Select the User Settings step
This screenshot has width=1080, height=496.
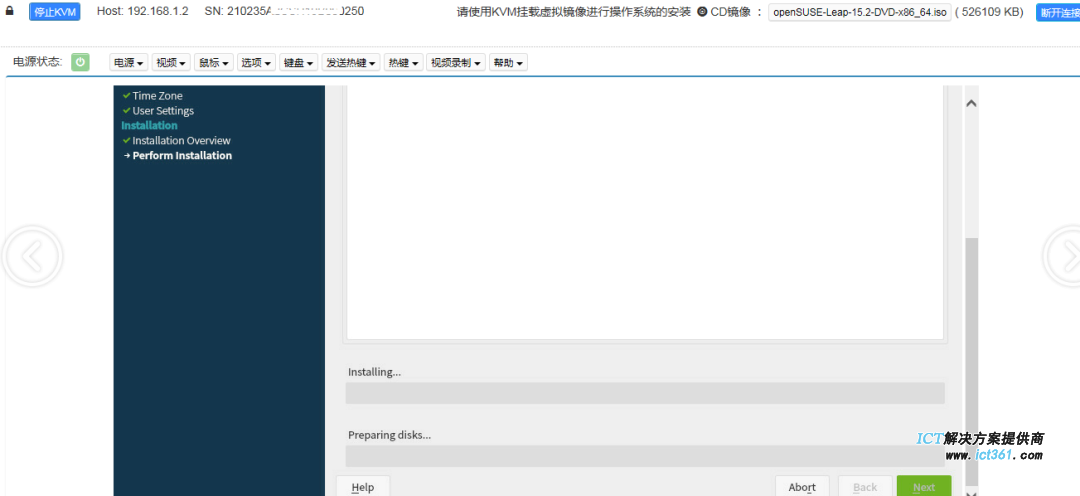point(163,110)
